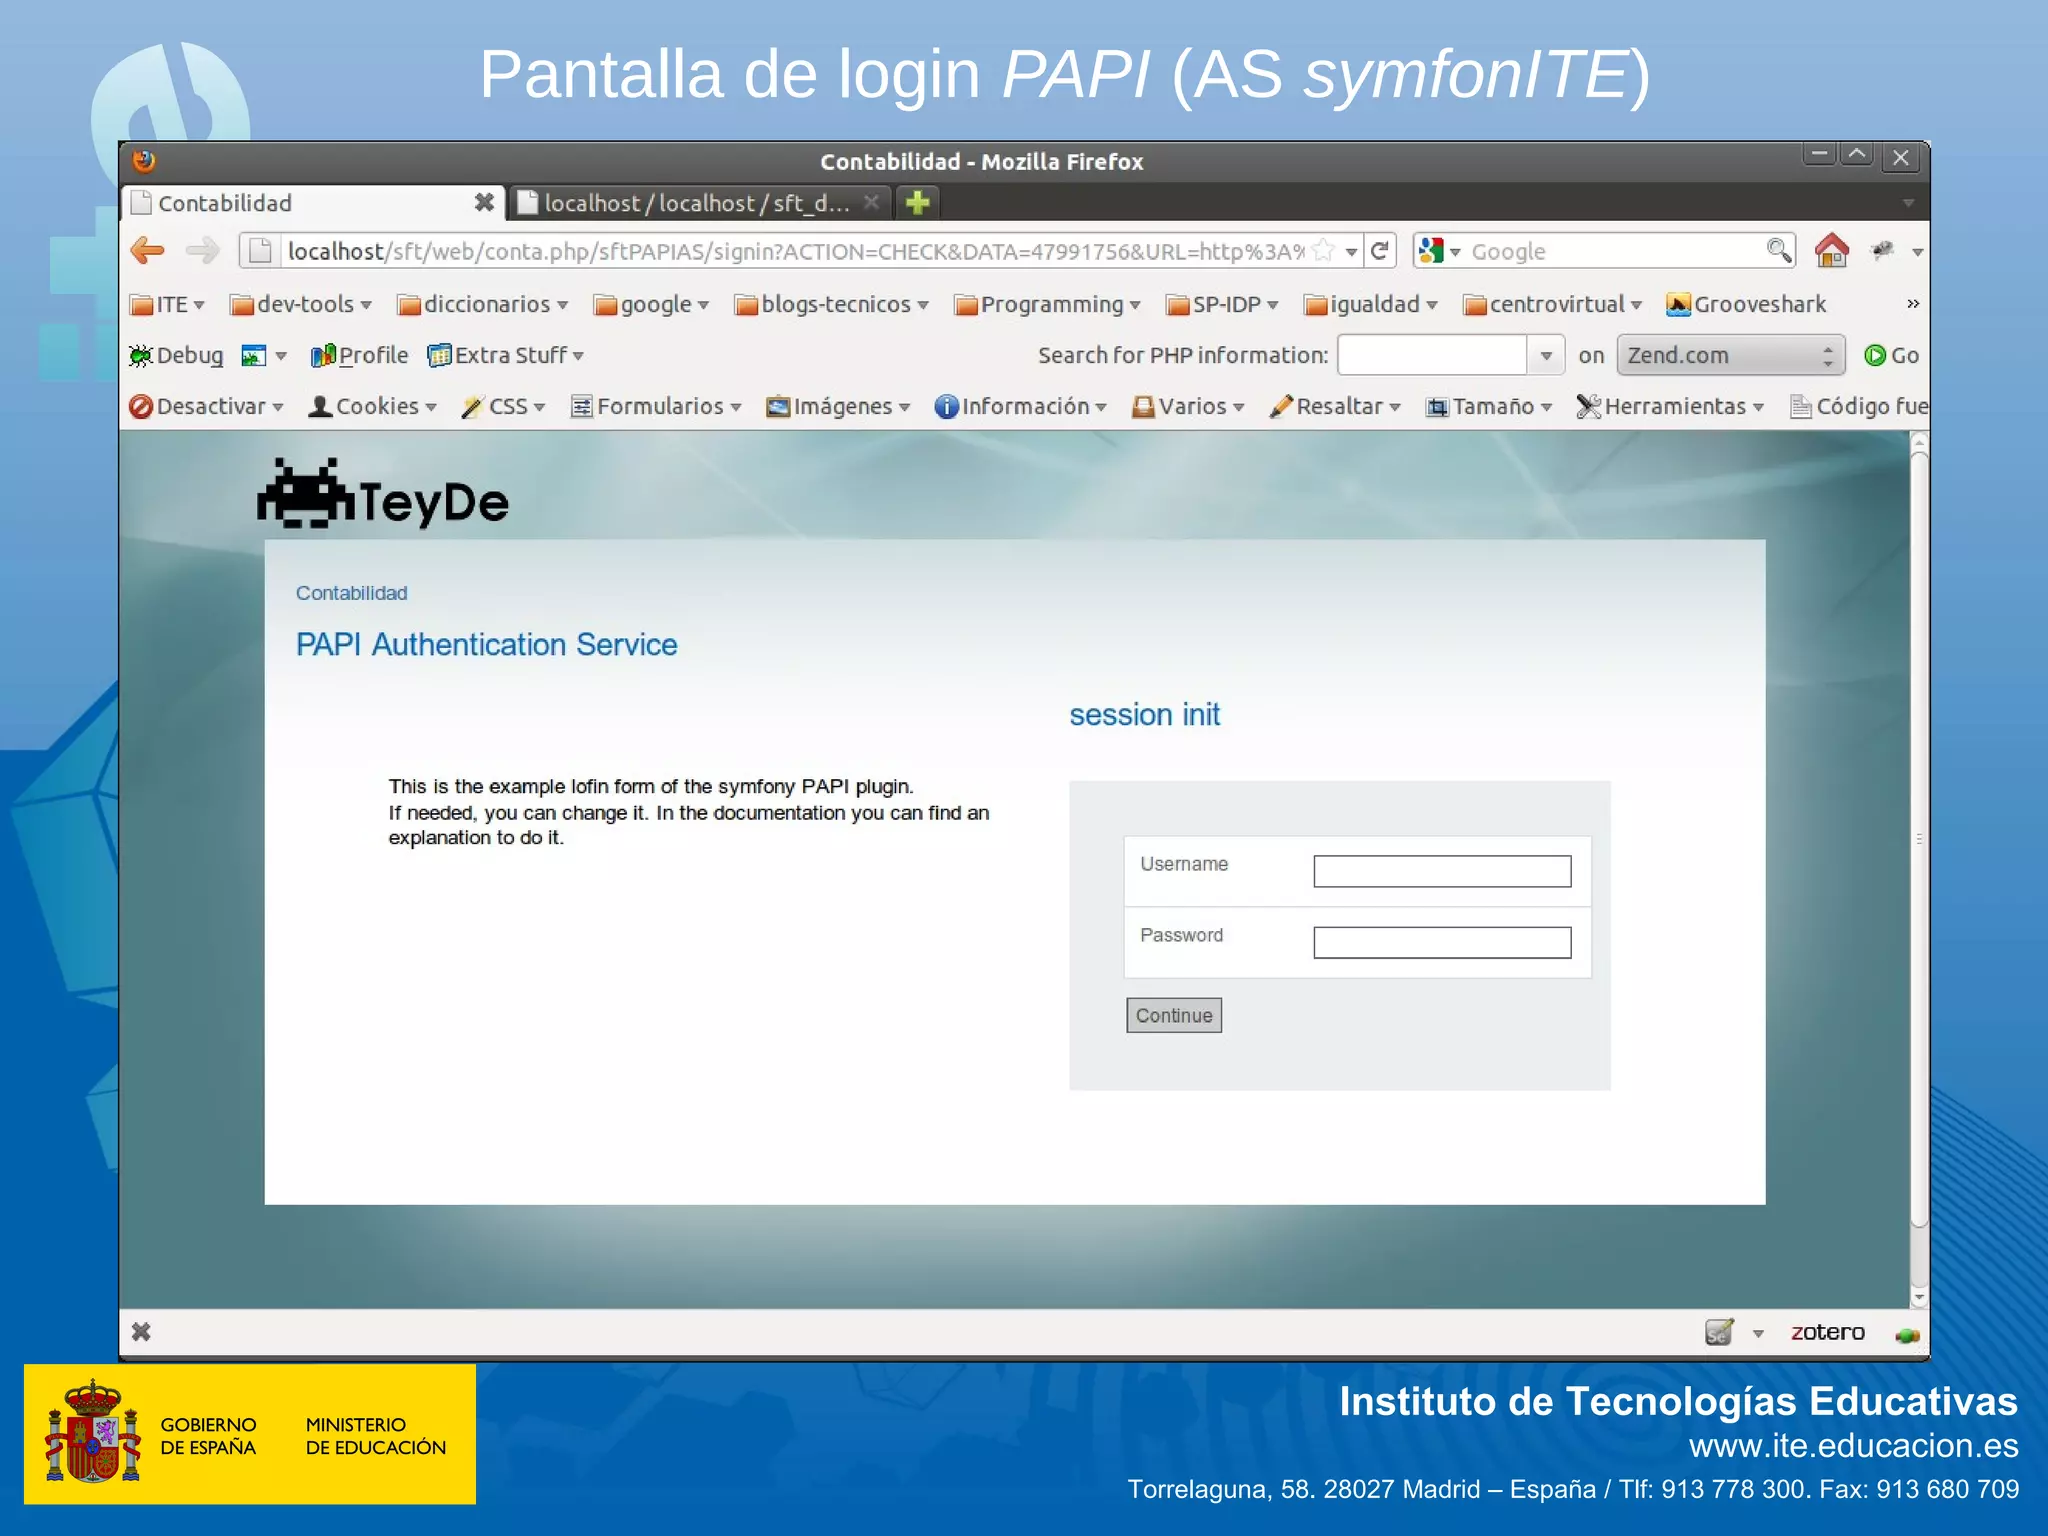Open the Home page icon
2048x1536 pixels.
[1831, 250]
